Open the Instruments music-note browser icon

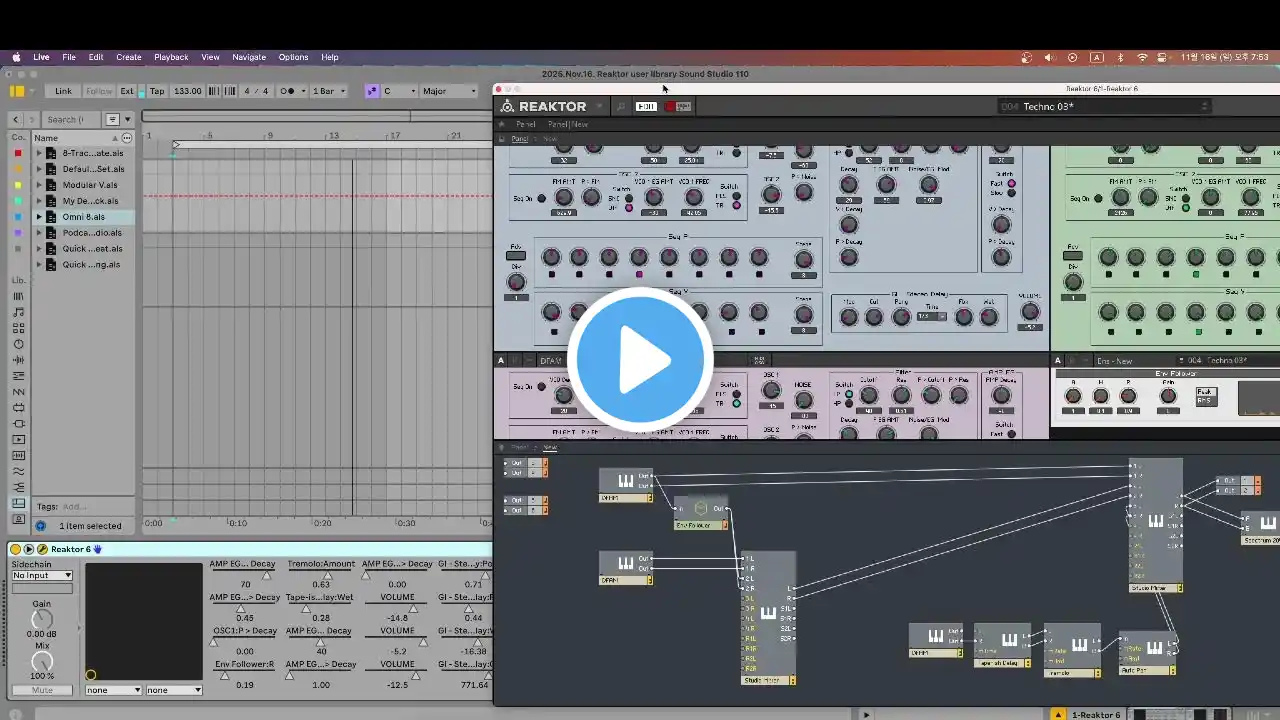18,313
